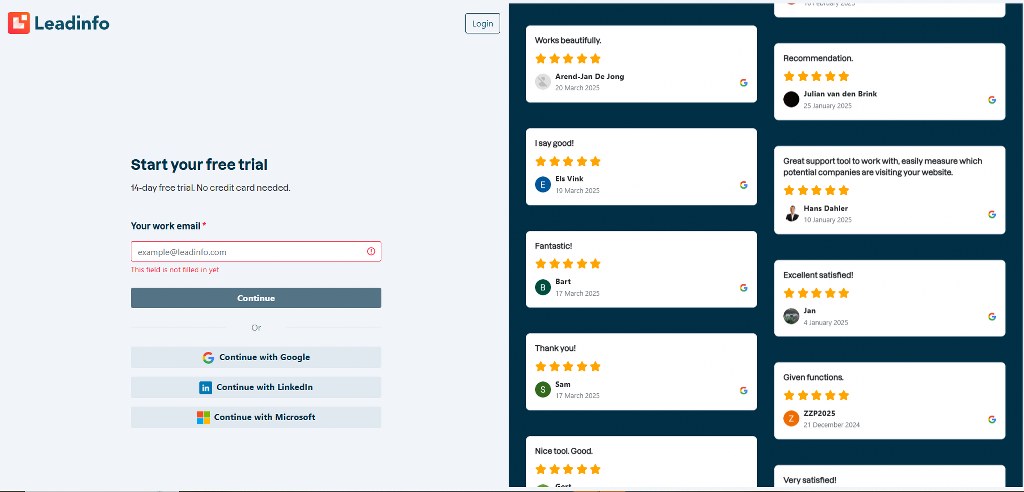Click the Leadinfo logo
The image size is (1024, 492).
59,23
